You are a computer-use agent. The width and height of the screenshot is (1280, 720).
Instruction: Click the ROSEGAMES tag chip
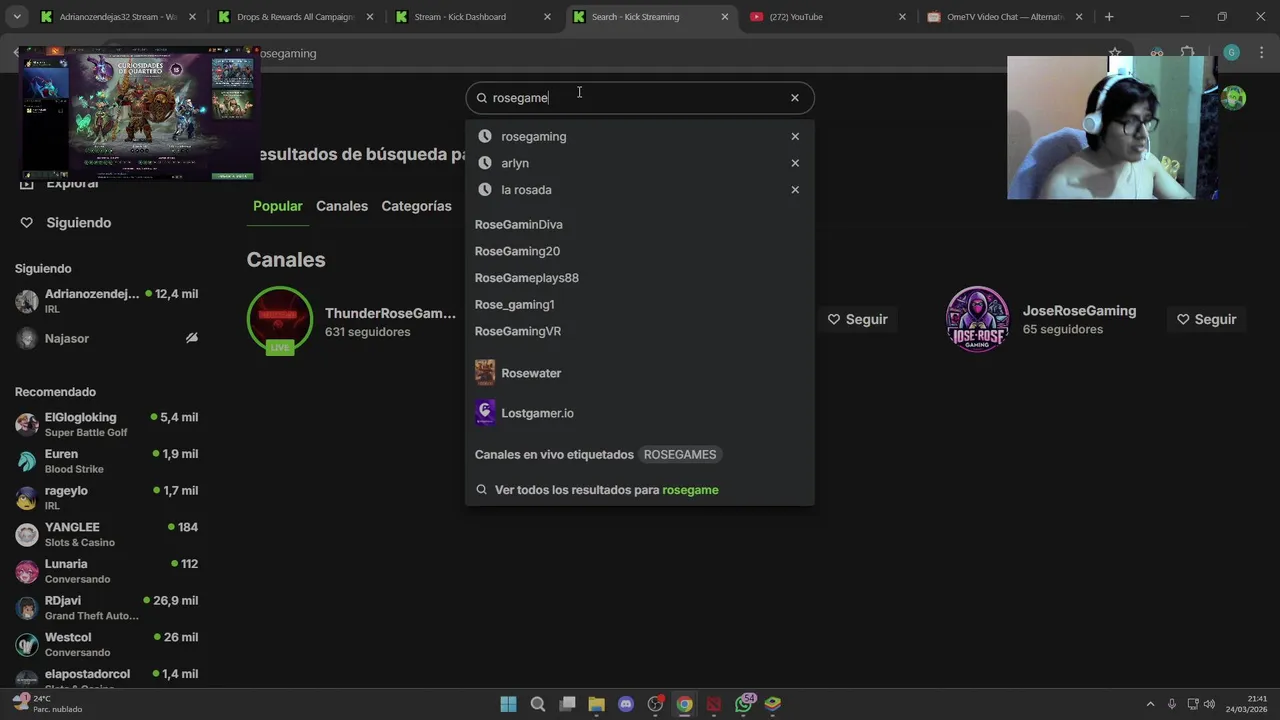tap(680, 455)
